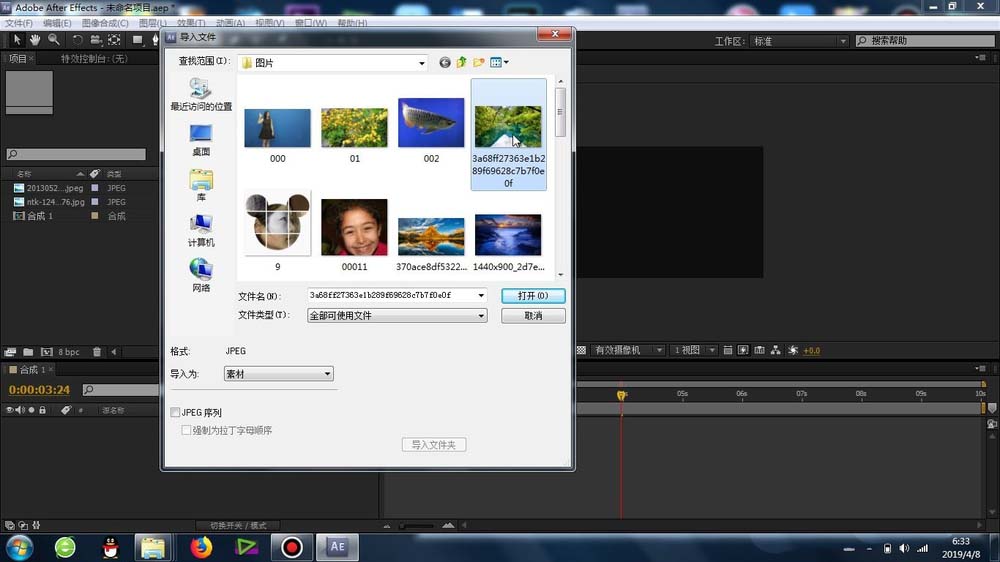This screenshot has height=562, width=1000.
Task: Click the +0.0 exposure value
Action: coord(812,351)
